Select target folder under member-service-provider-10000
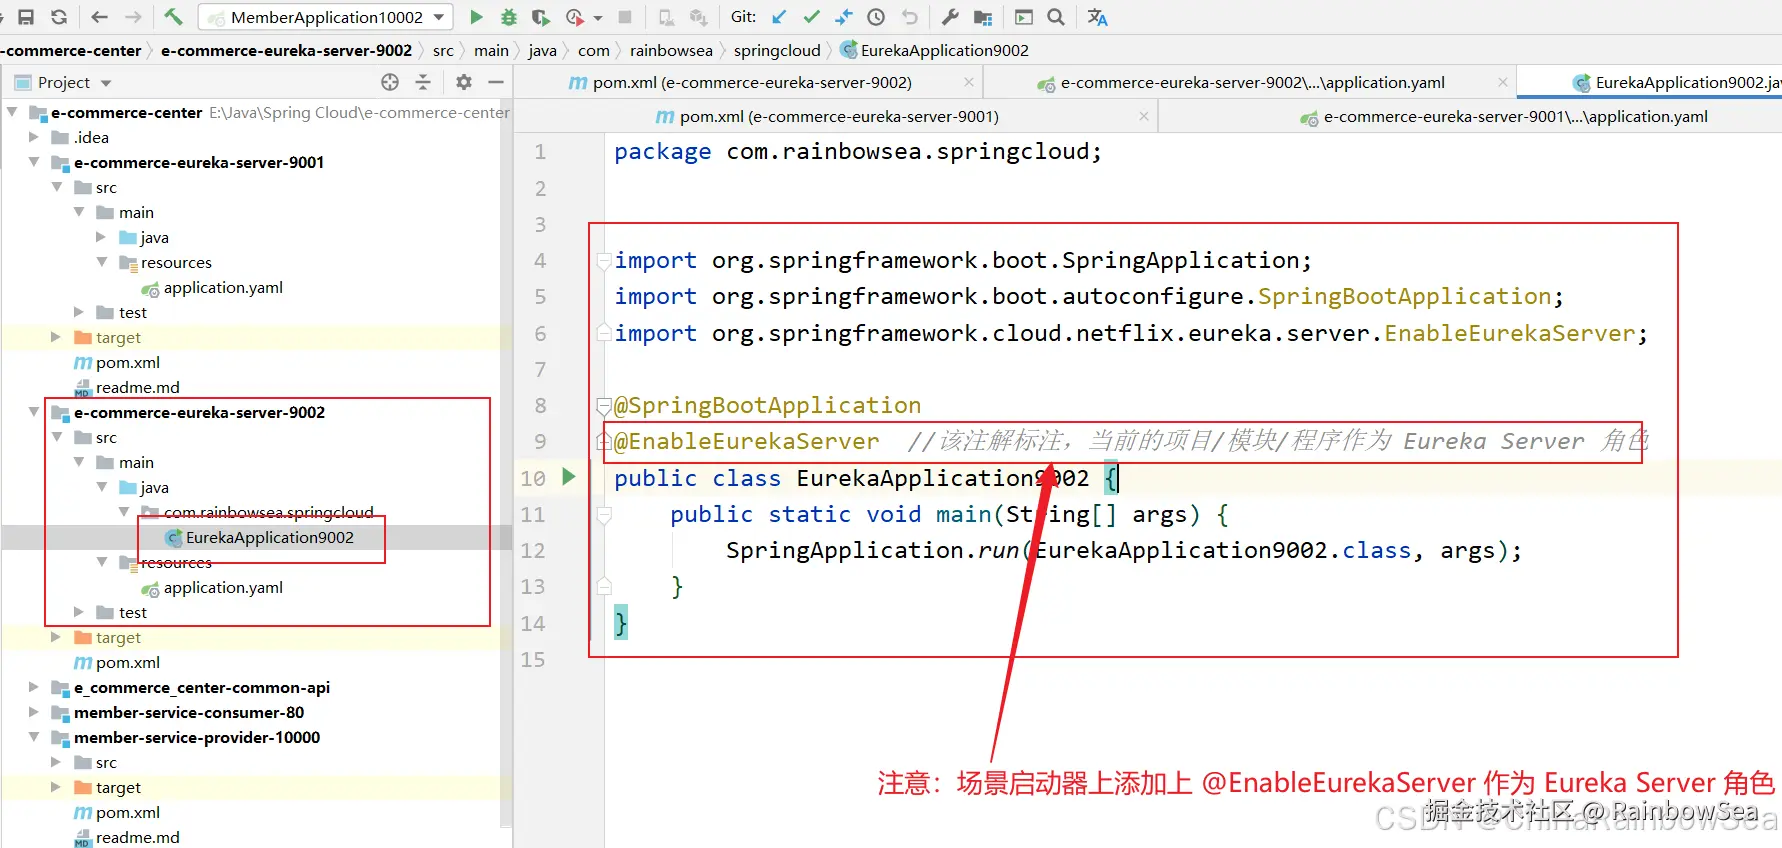The height and width of the screenshot is (848, 1782). point(107,787)
